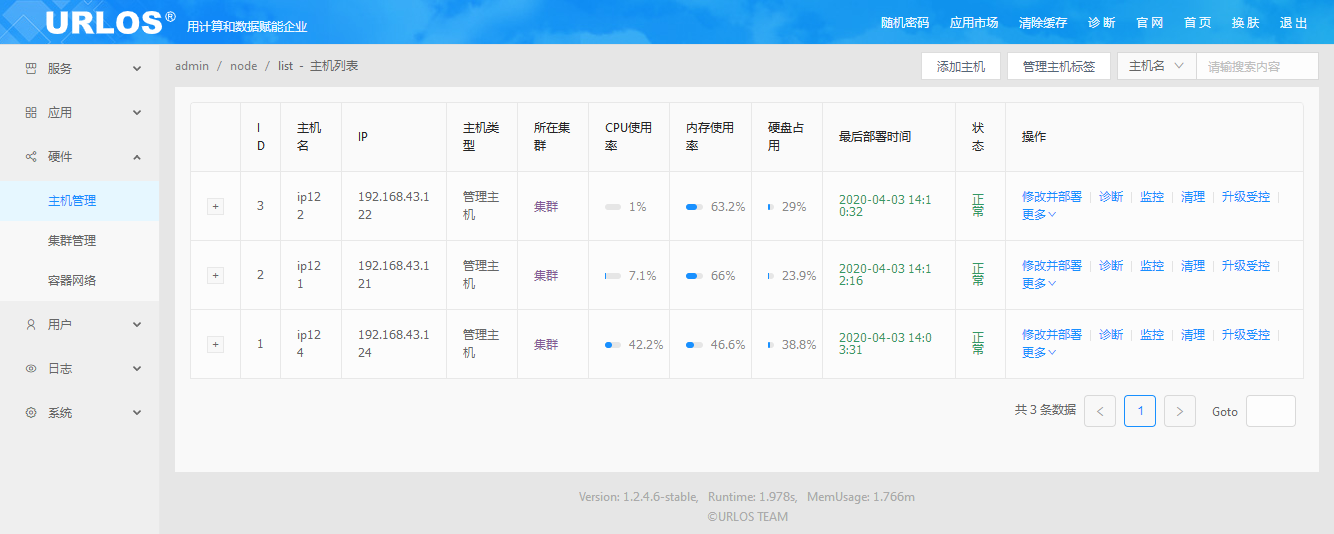Click the 日志 eye icon in sidebar
Screen dimensions: 1334x534
tap(30, 369)
